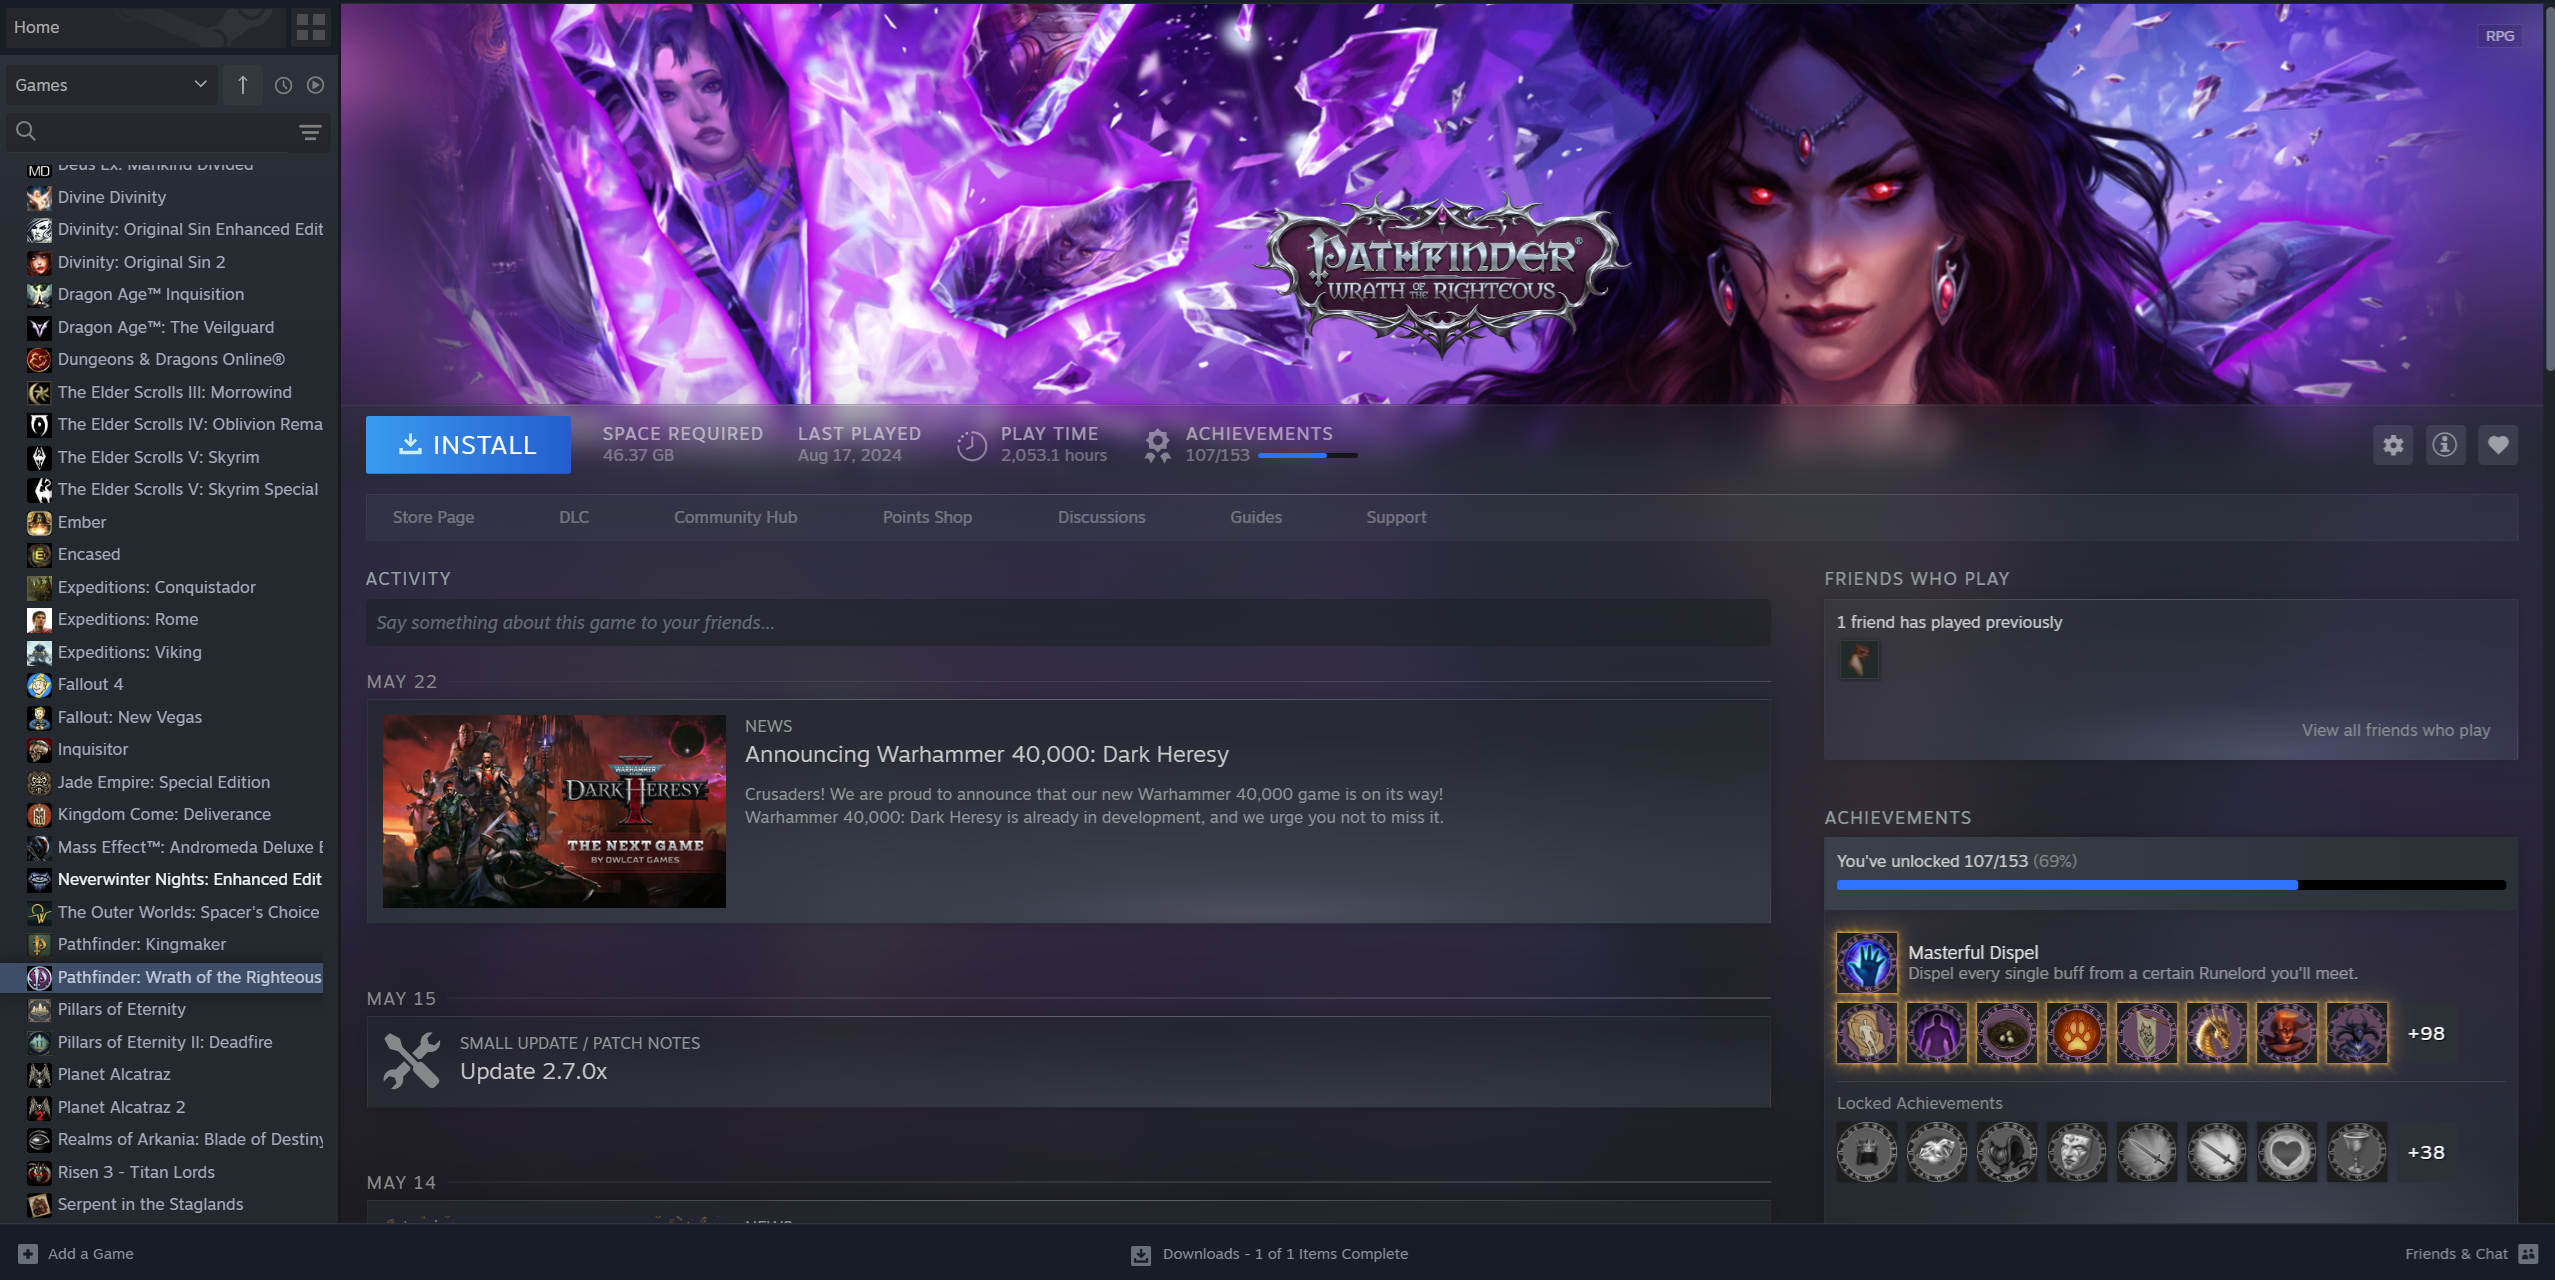
Task: Open the Community Hub tab
Action: pyautogui.click(x=735, y=517)
